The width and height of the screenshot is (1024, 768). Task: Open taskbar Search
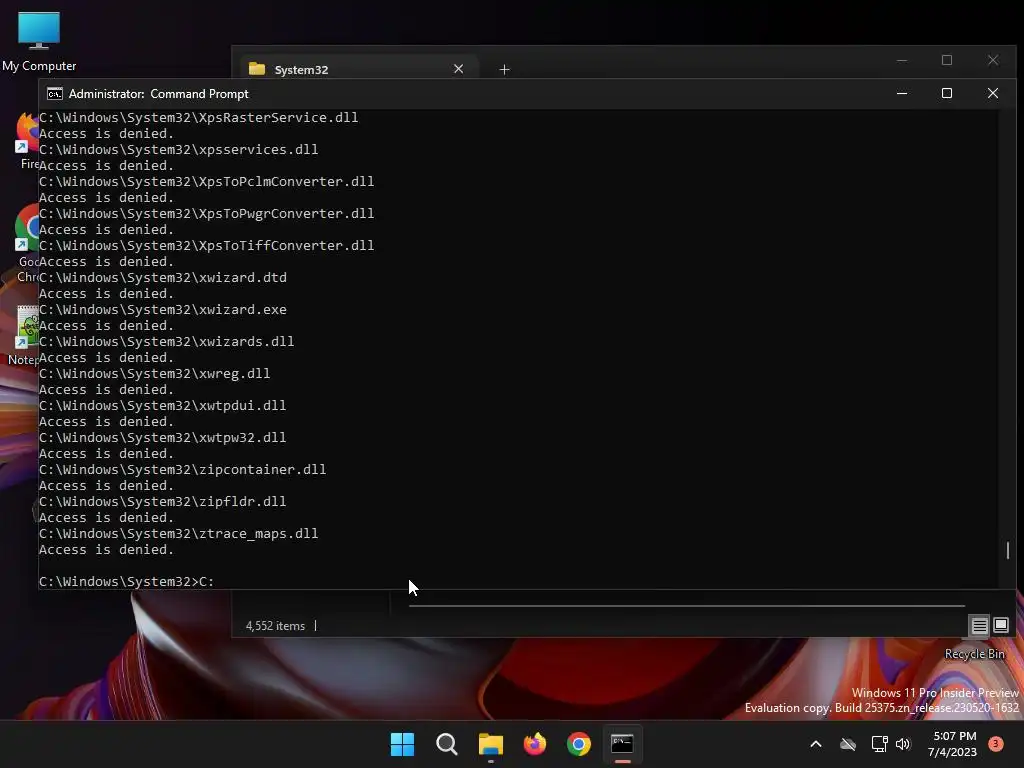point(447,744)
